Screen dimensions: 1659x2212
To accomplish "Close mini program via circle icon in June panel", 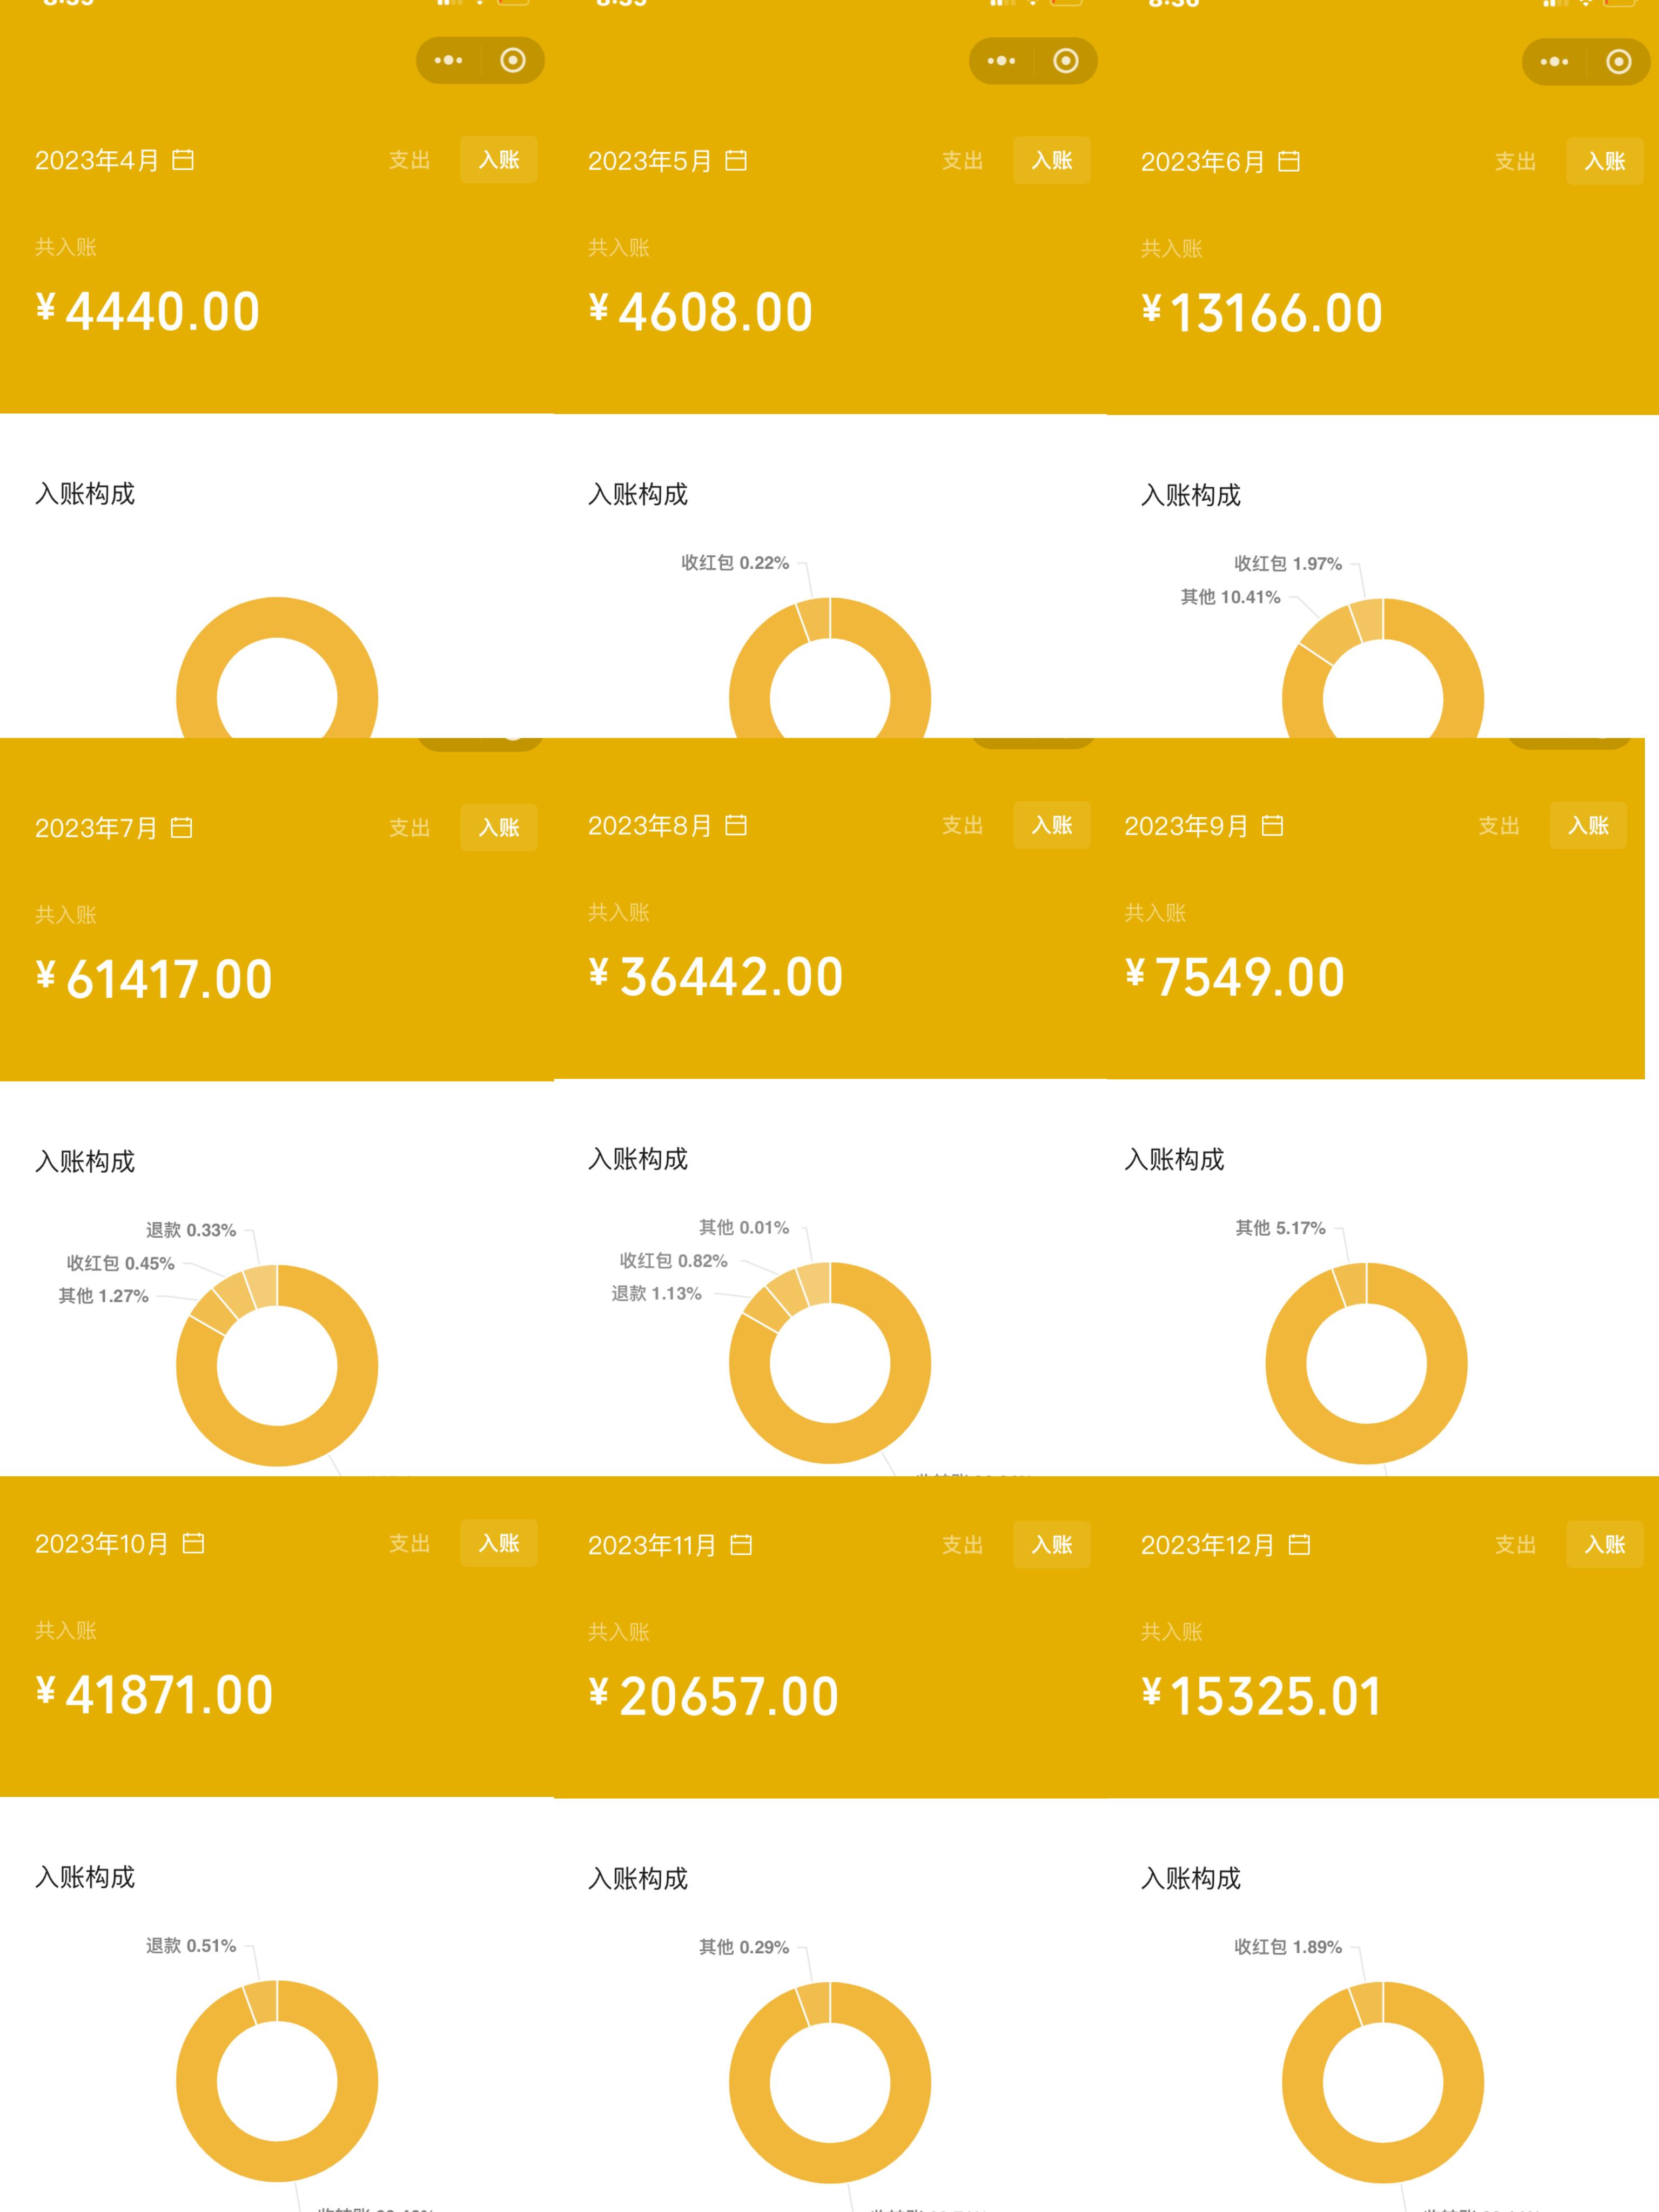I will click(1618, 62).
